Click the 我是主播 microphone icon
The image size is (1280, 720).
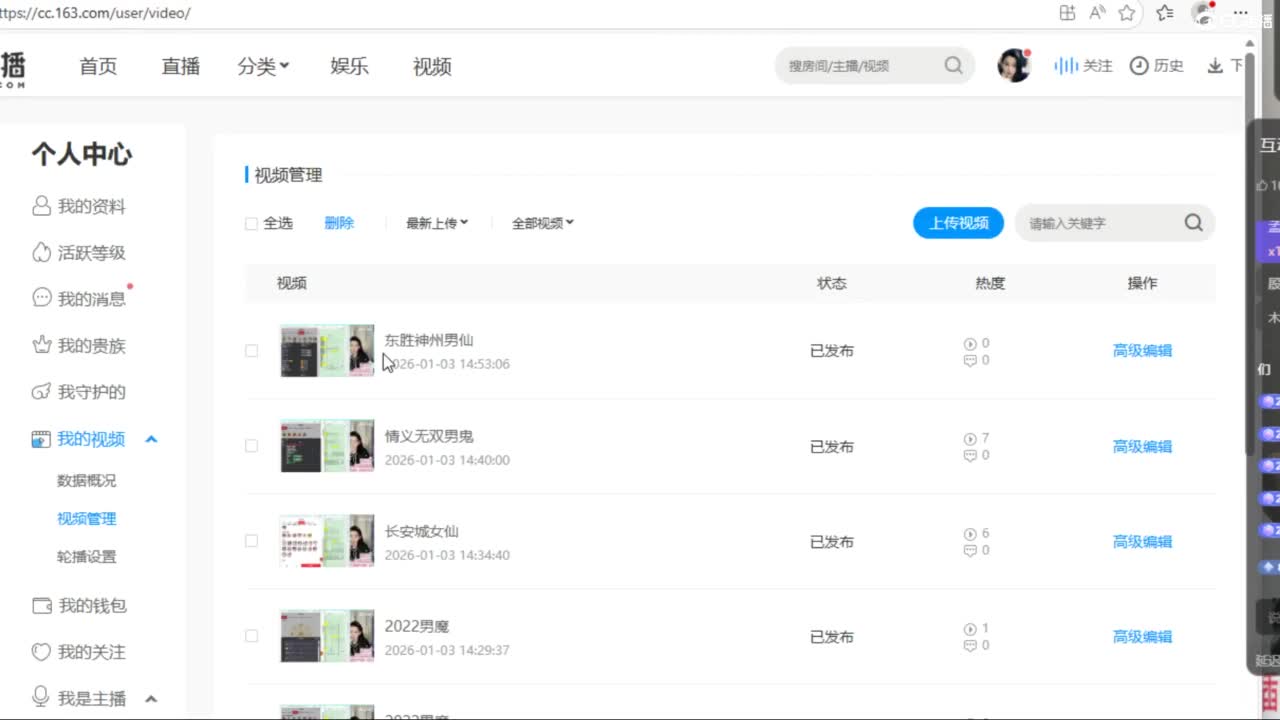41,697
